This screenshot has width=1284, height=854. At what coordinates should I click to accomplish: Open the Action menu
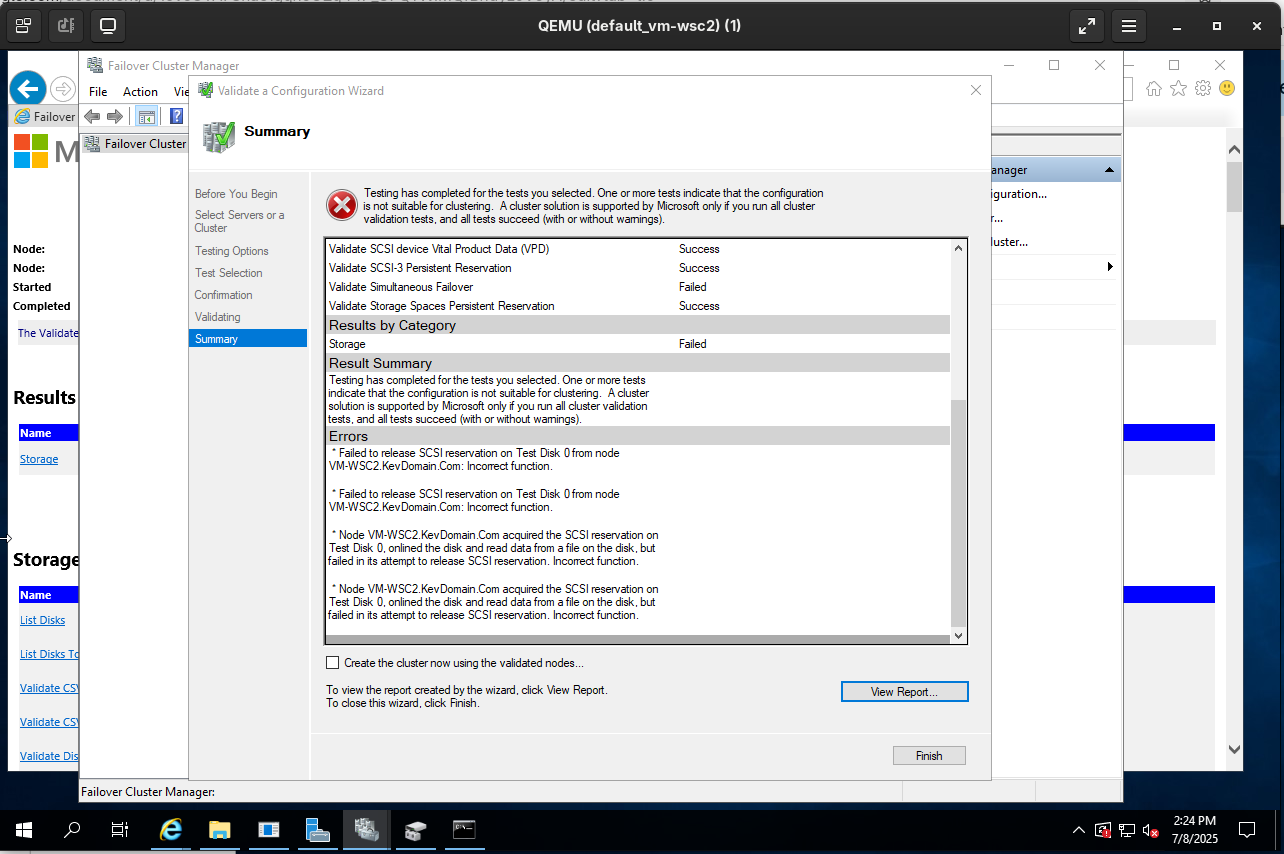coord(140,92)
